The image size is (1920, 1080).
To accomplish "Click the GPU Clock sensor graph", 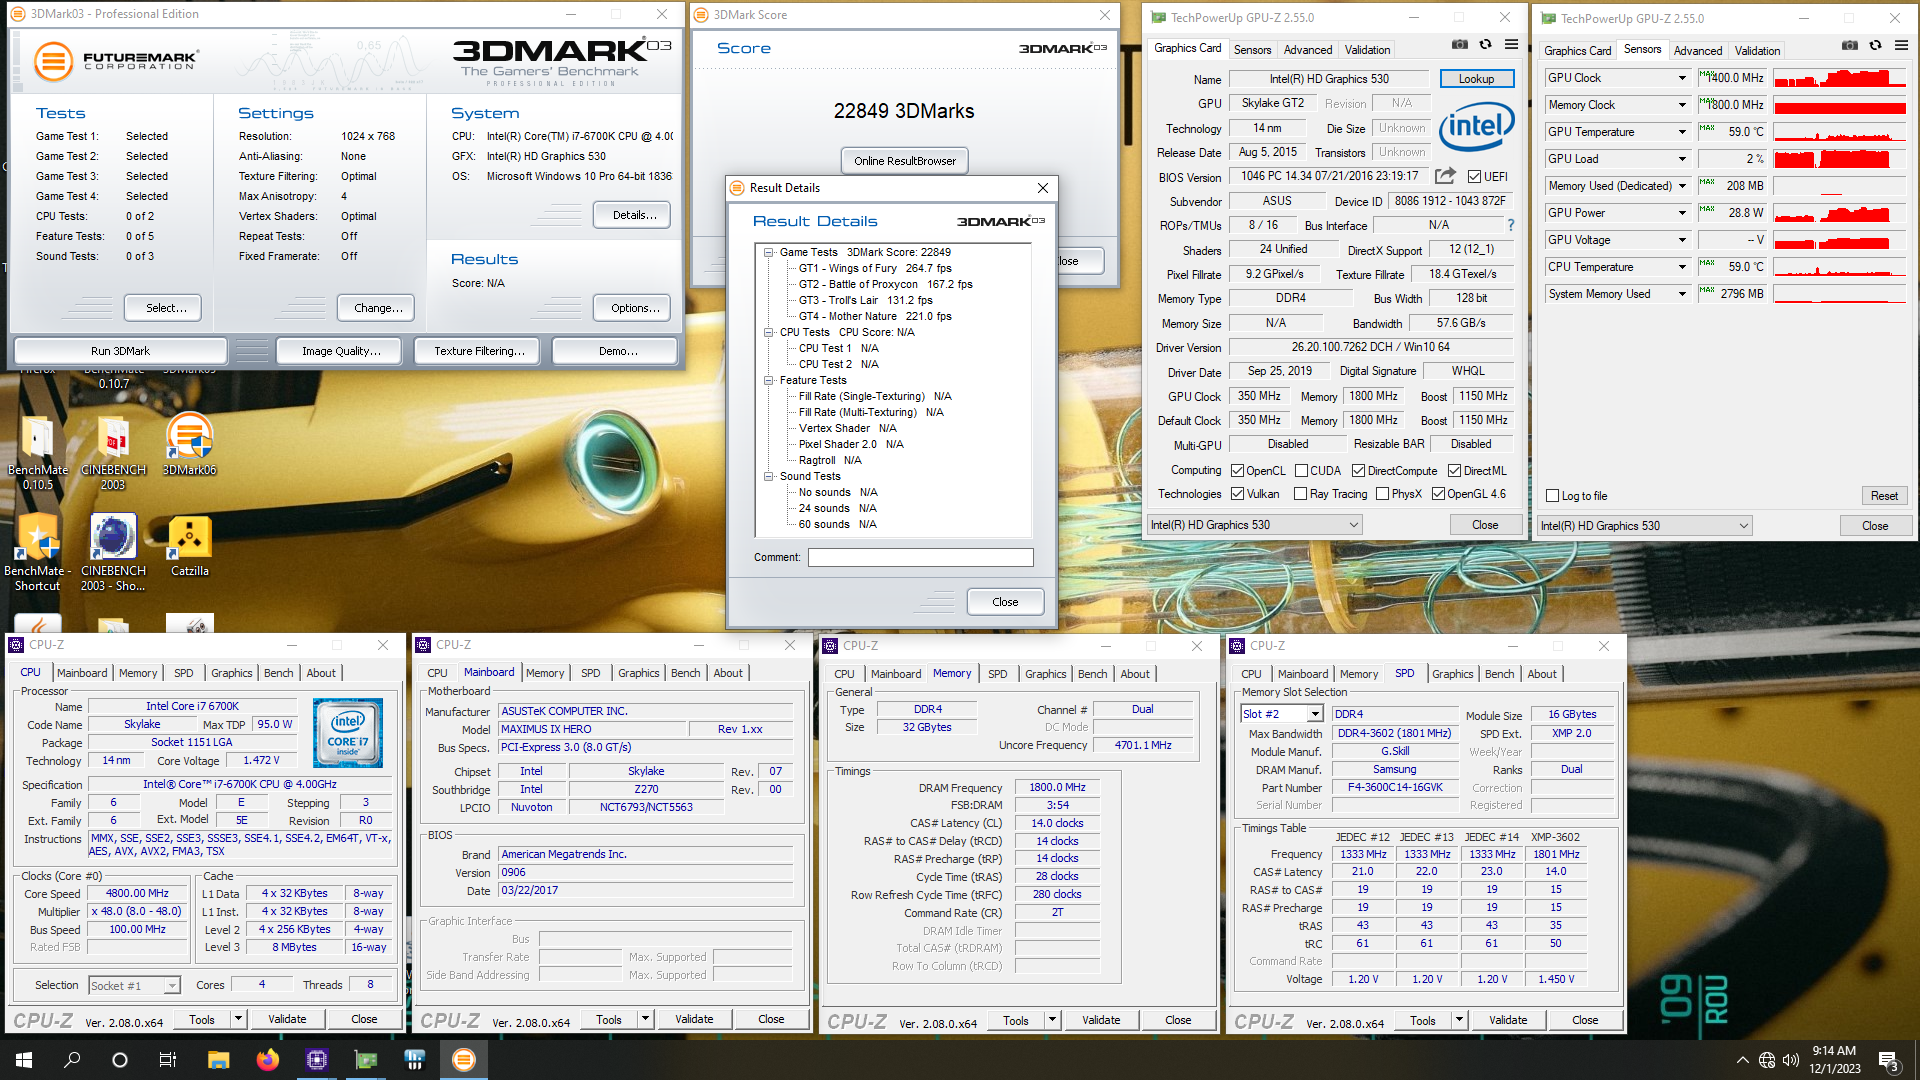I will tap(1840, 78).
